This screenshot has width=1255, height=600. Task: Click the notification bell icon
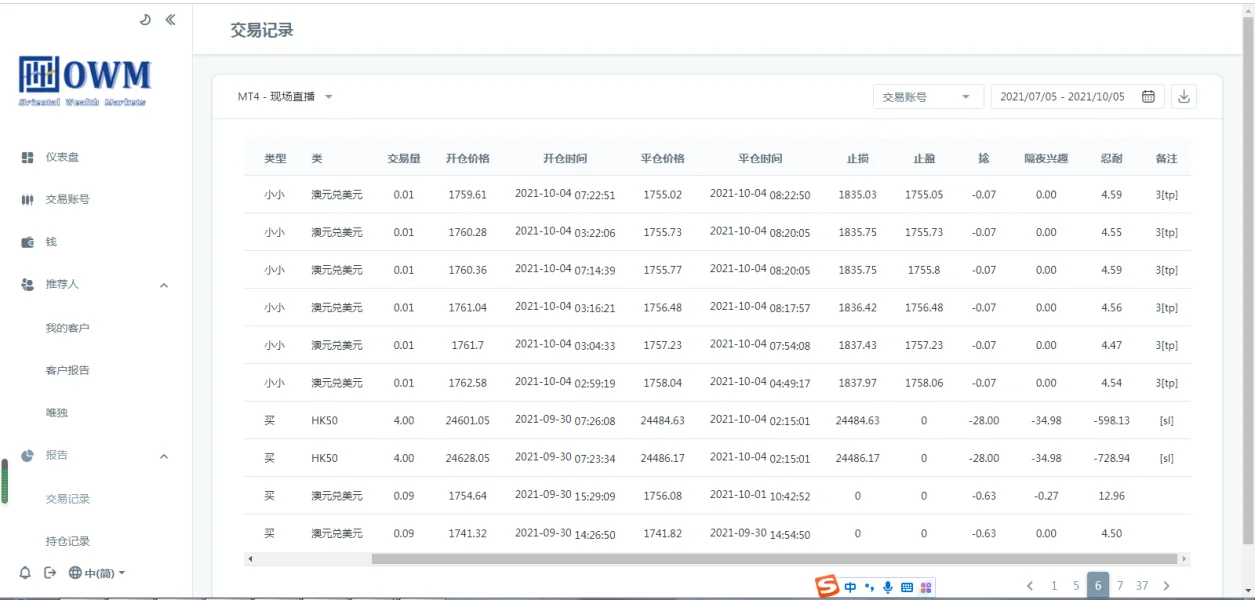(x=25, y=573)
